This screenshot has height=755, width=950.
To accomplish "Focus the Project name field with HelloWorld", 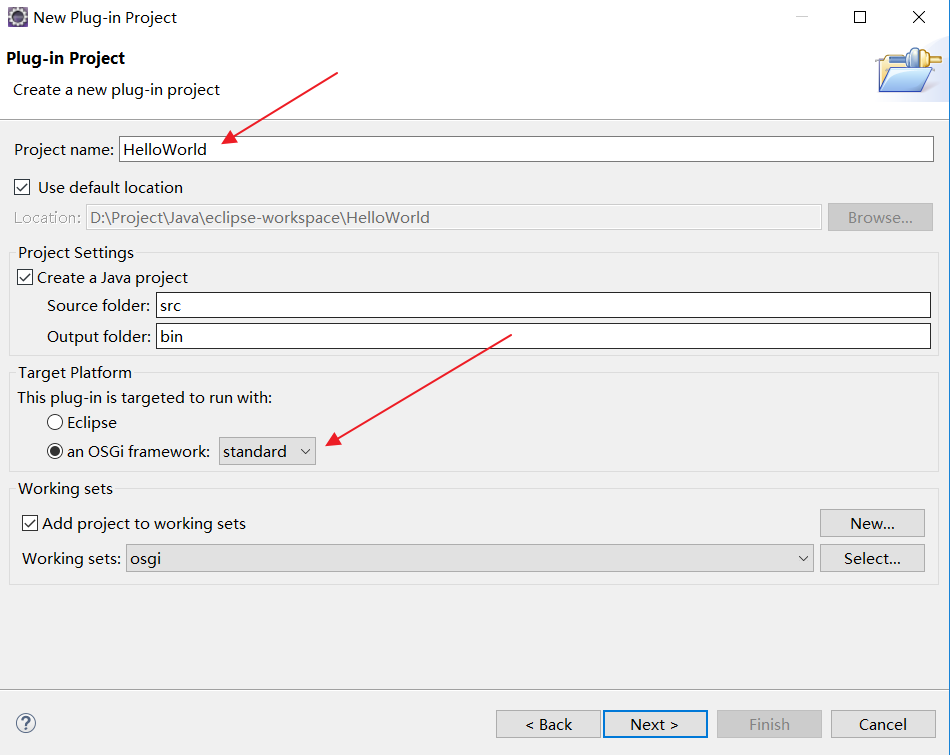I will pos(526,149).
